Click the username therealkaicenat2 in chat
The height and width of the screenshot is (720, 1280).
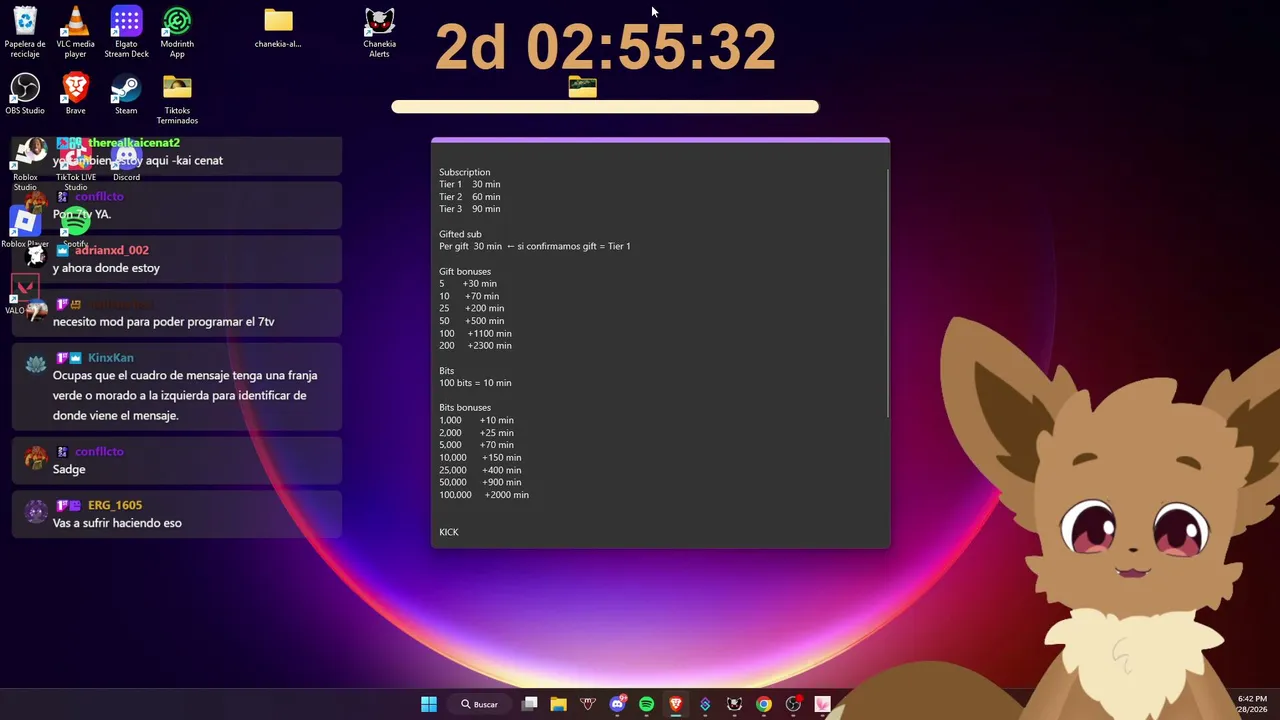click(x=134, y=143)
